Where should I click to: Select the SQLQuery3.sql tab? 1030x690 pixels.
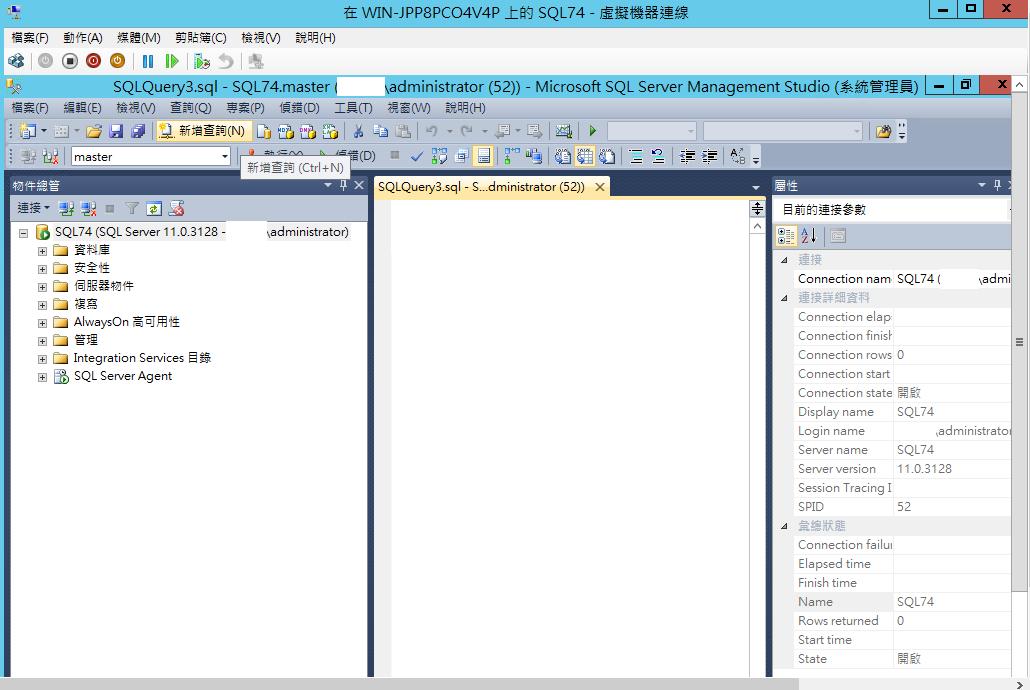[481, 187]
